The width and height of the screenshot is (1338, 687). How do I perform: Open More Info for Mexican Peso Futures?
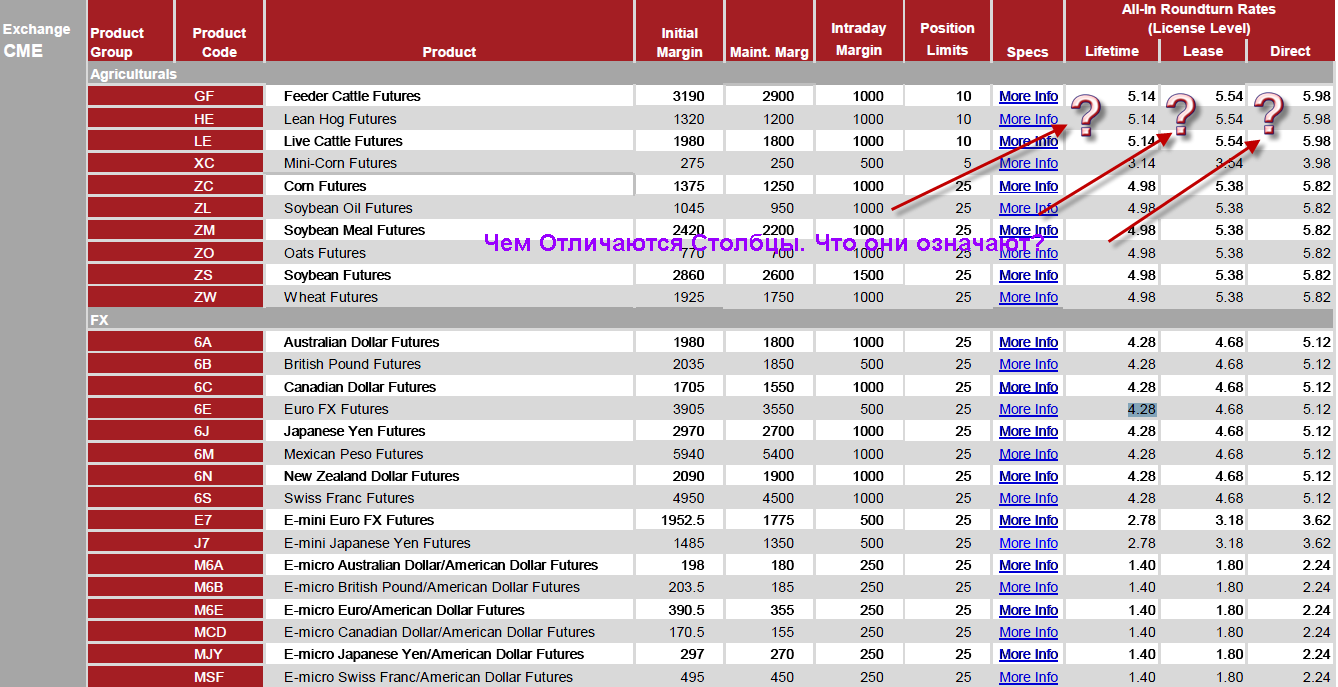pos(1028,454)
